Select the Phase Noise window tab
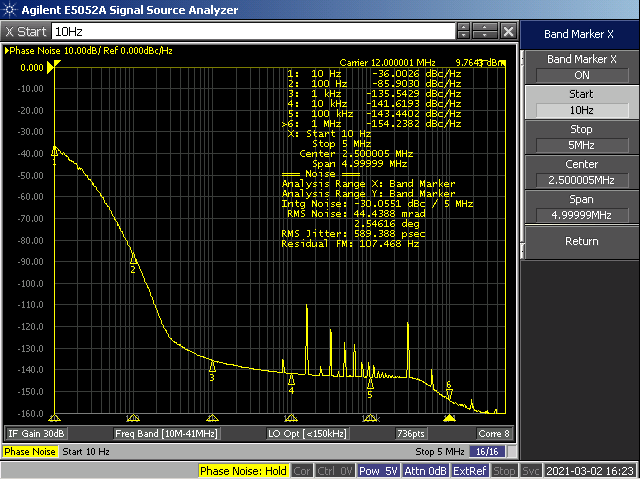The image size is (640, 480). pos(30,452)
